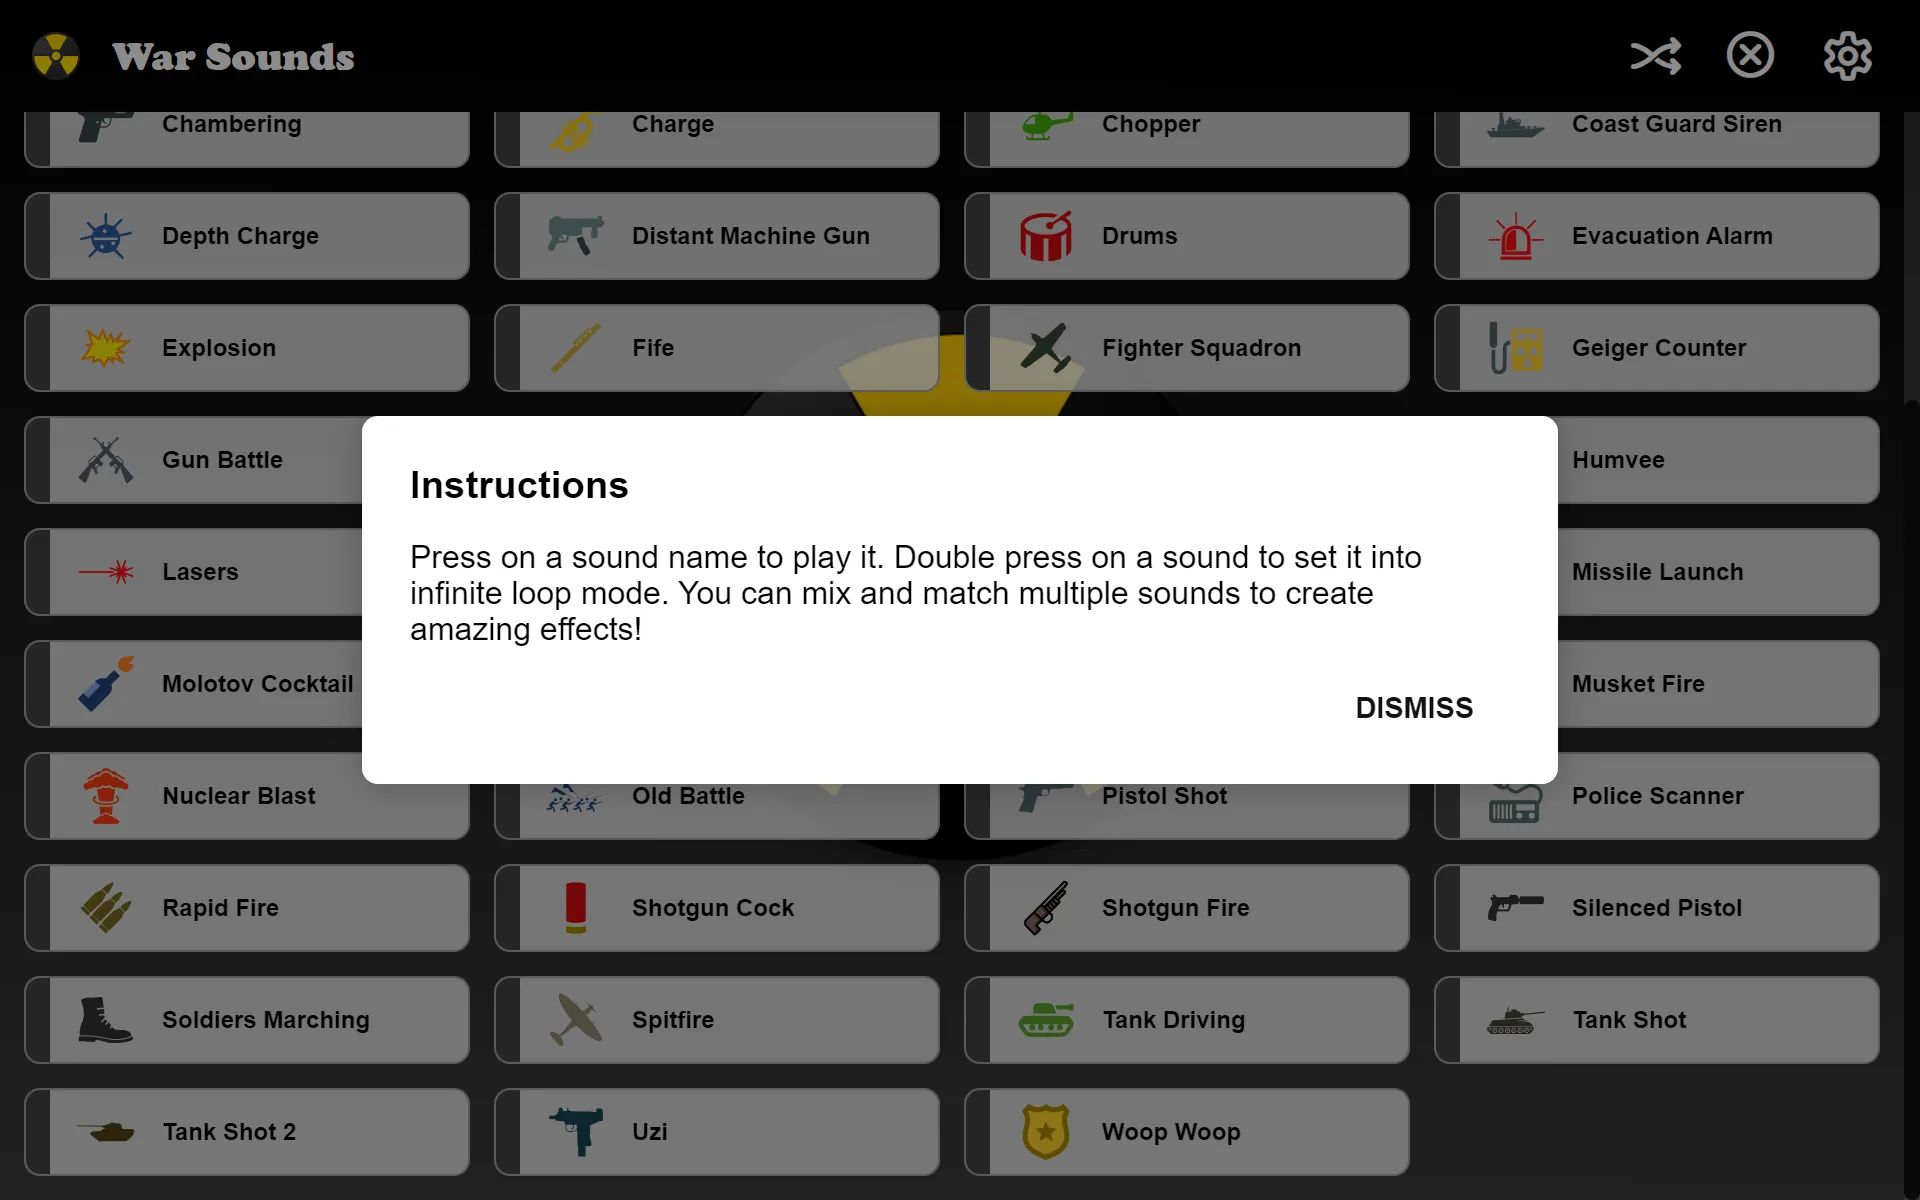Select the Geiger Counter icon
This screenshot has height=1200, width=1920.
coord(1515,347)
